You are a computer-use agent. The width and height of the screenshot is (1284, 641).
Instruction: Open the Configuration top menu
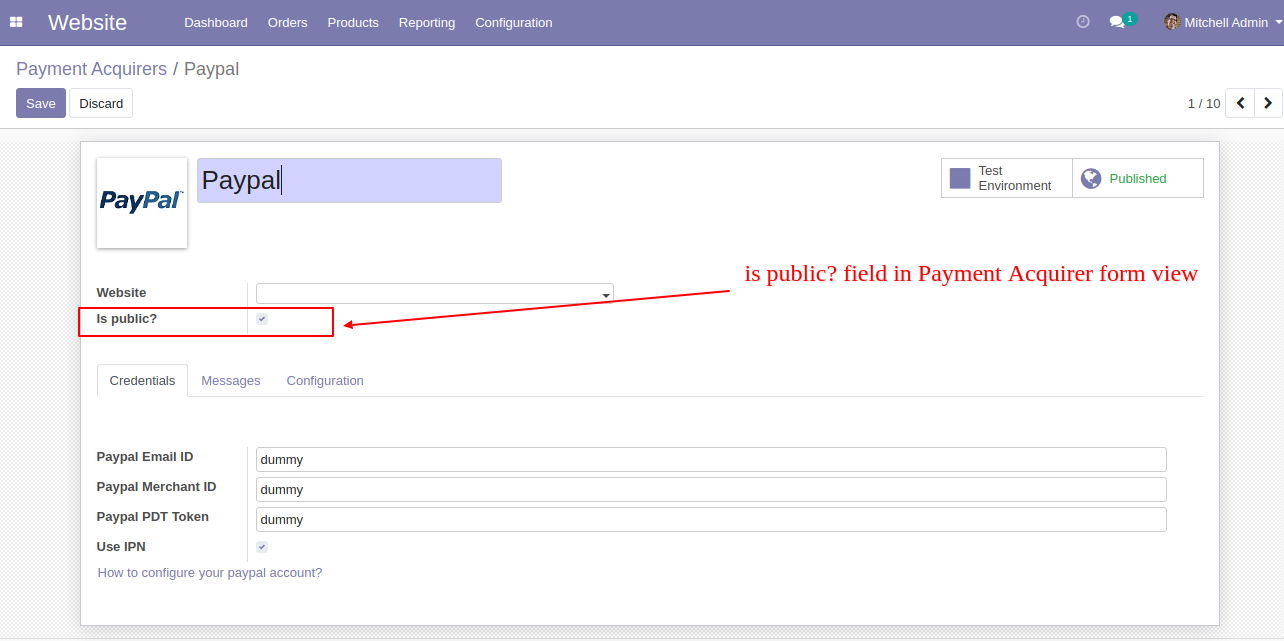click(514, 22)
